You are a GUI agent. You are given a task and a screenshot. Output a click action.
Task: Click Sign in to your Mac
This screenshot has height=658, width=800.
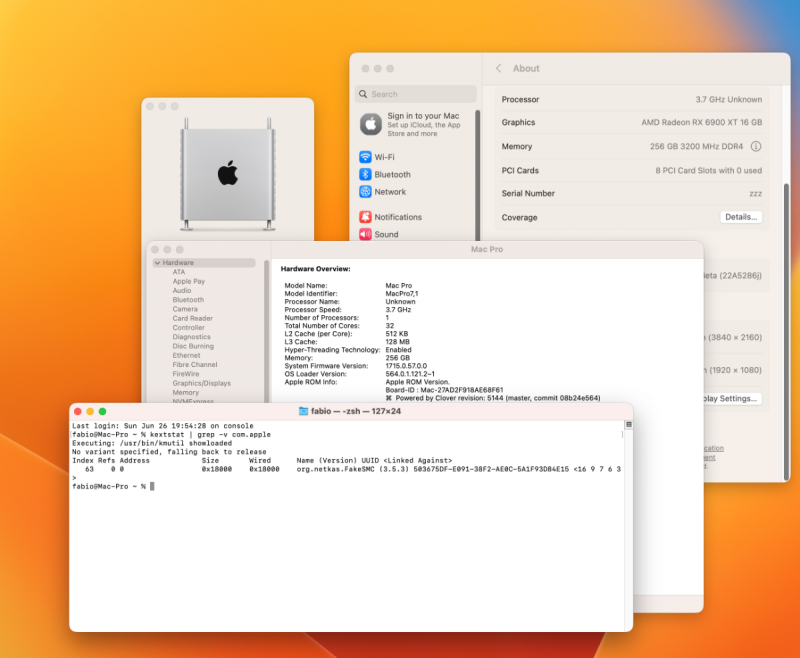(x=423, y=116)
